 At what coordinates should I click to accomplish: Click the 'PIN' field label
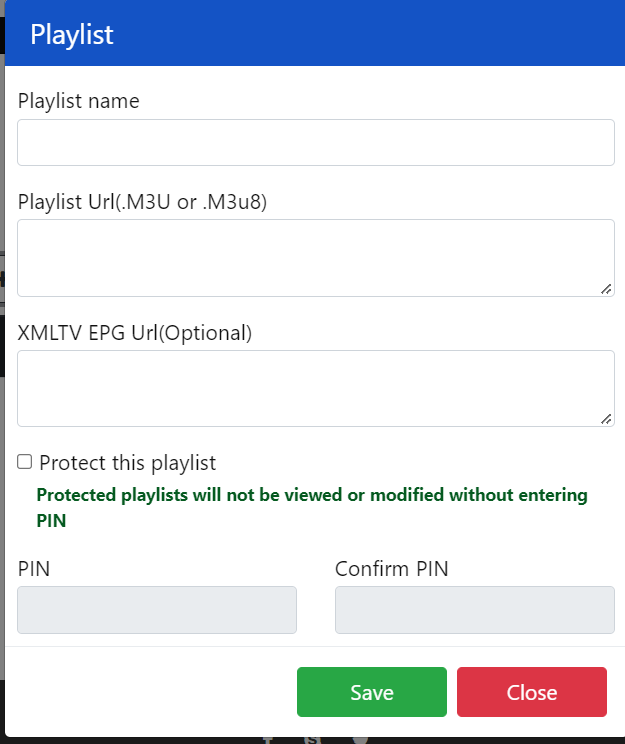tap(34, 569)
